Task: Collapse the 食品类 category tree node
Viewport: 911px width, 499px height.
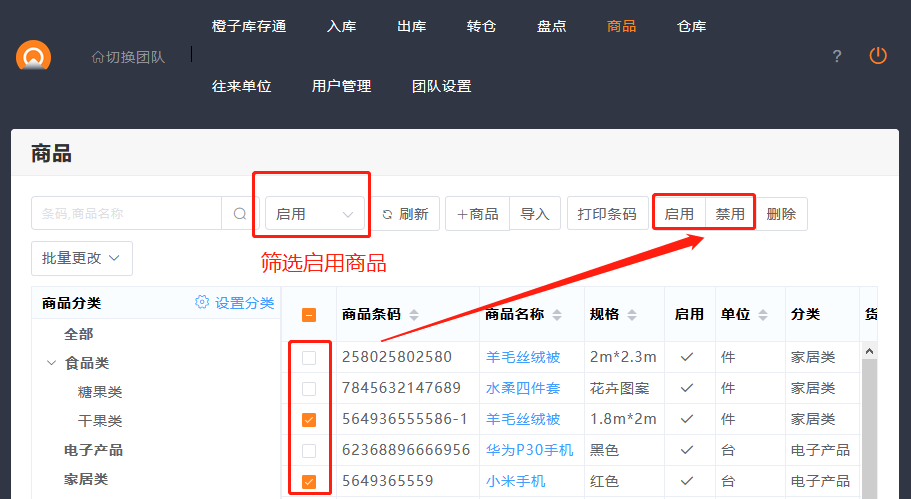Action: tap(51, 363)
